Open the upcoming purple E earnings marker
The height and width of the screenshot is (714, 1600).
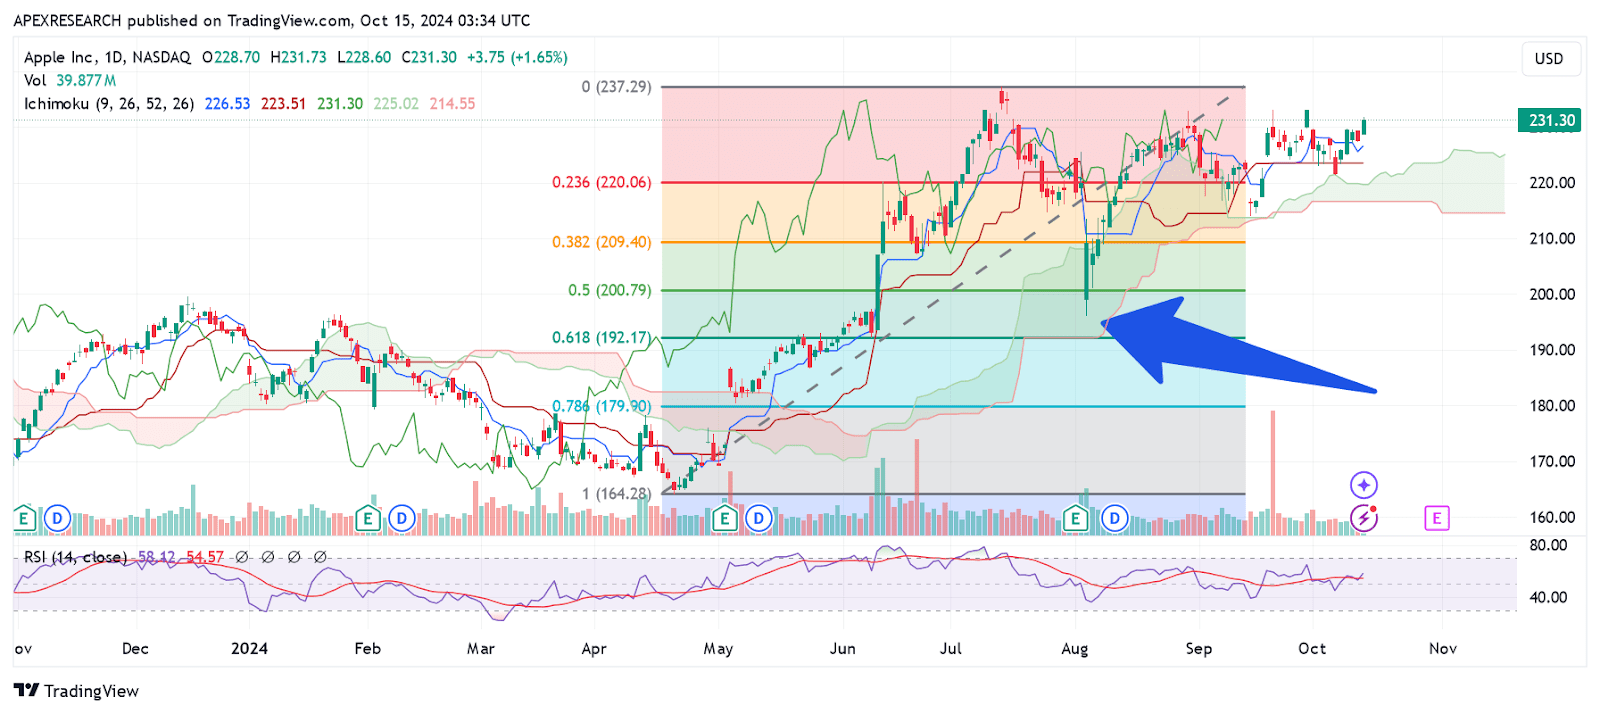(x=1436, y=518)
